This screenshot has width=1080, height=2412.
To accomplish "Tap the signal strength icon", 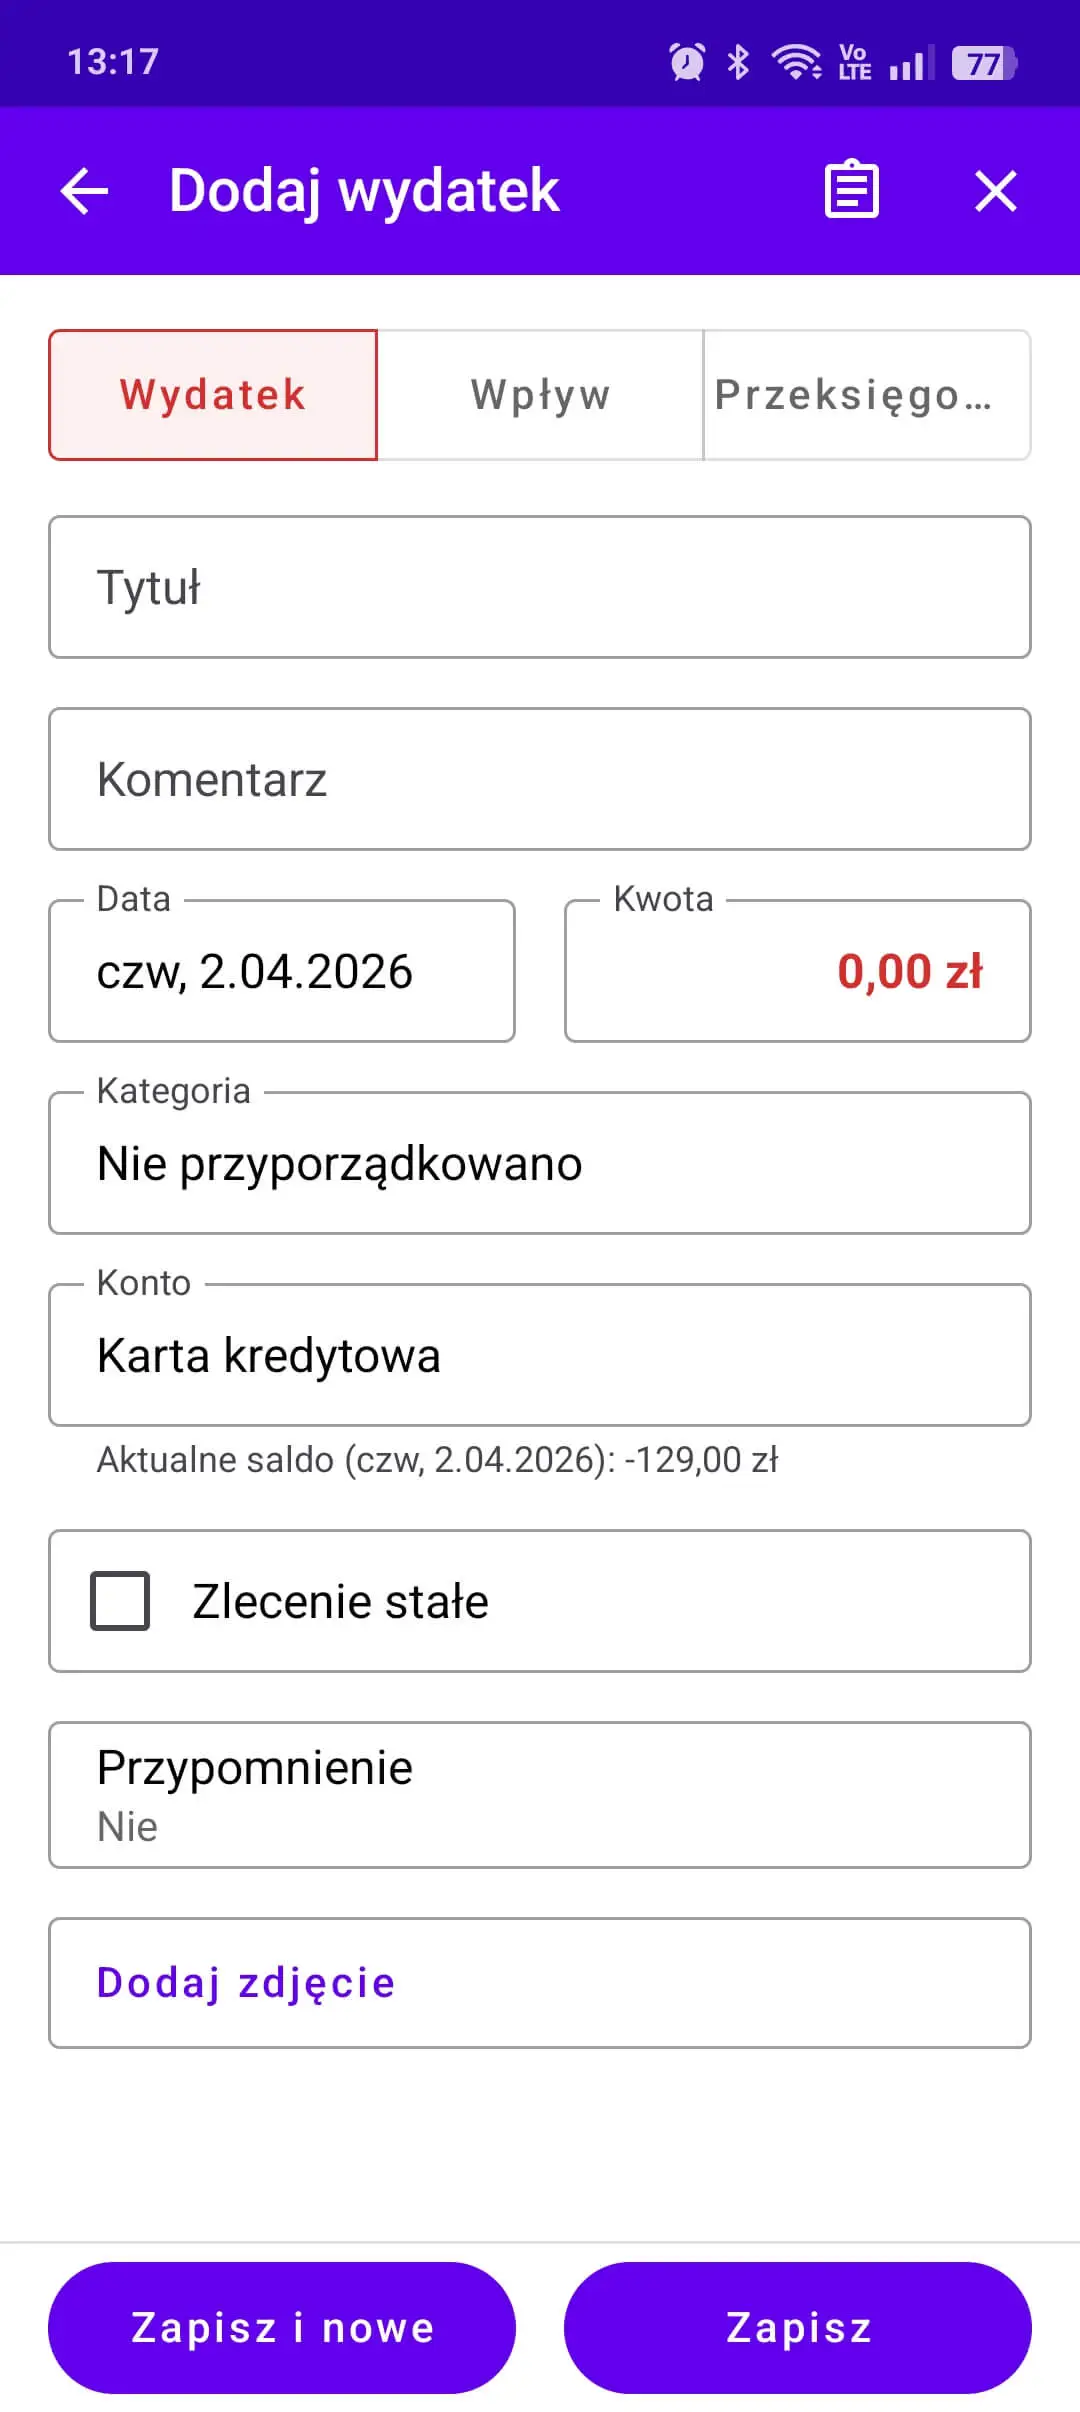I will tap(910, 63).
